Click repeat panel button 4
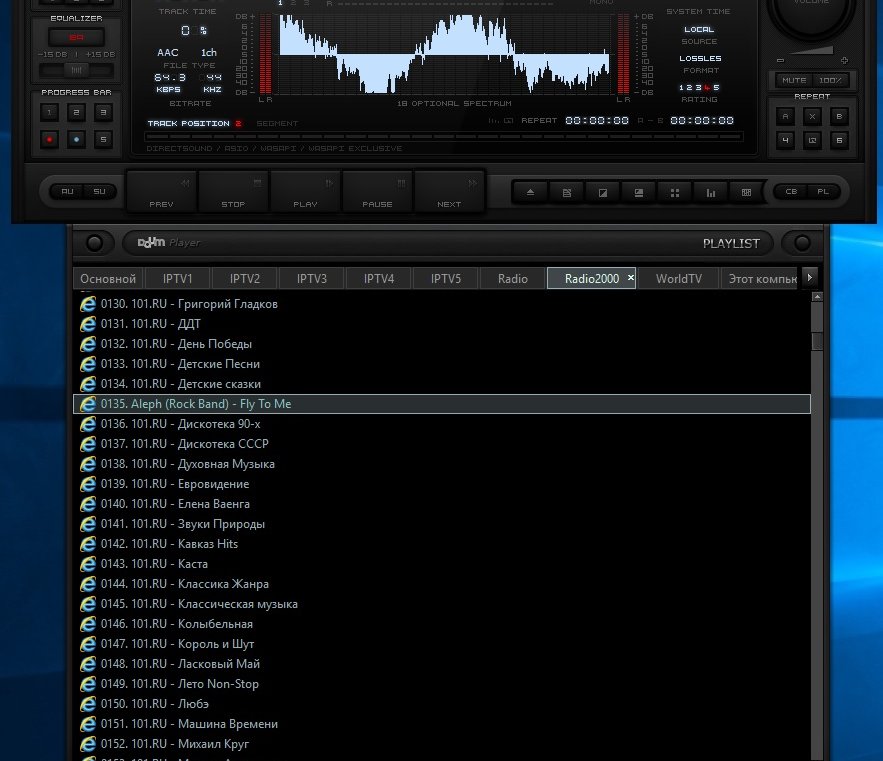883x761 pixels. (786, 140)
